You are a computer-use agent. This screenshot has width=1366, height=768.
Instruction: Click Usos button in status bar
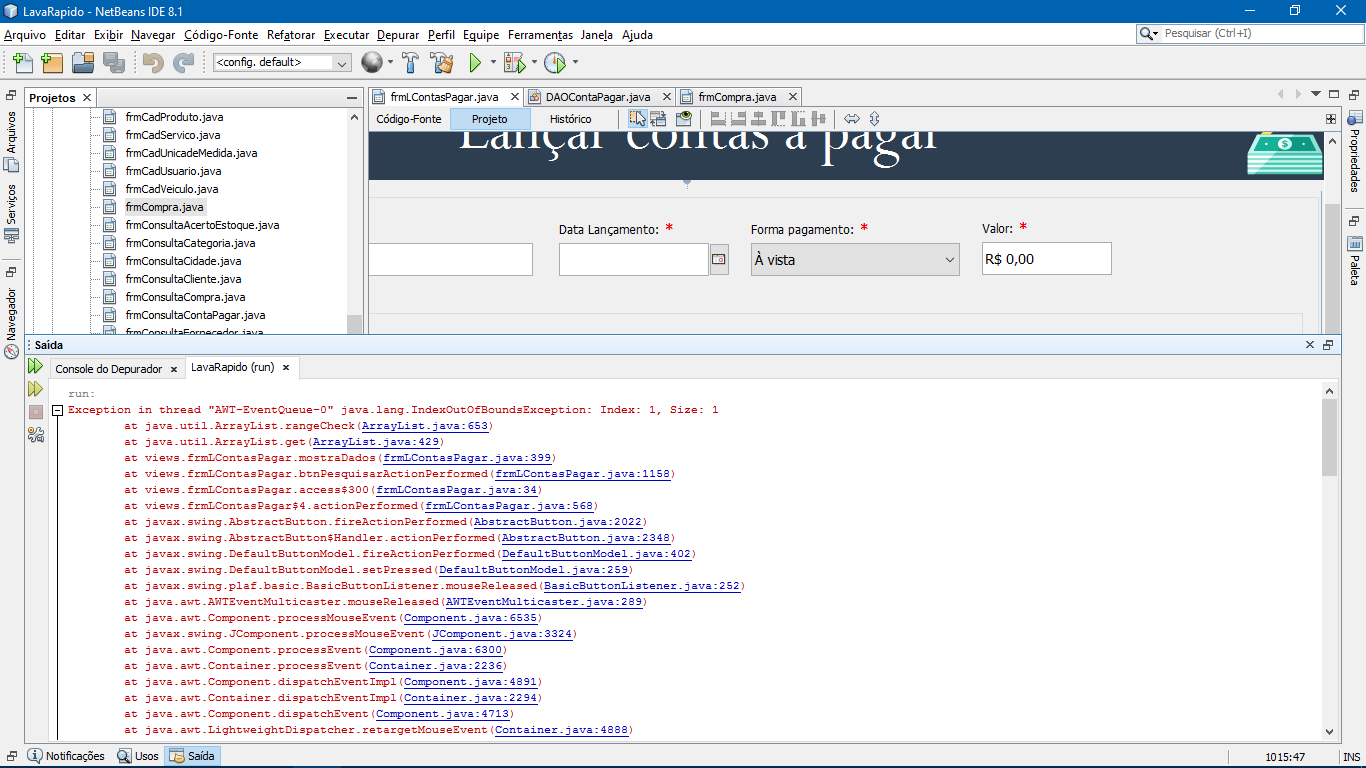138,756
